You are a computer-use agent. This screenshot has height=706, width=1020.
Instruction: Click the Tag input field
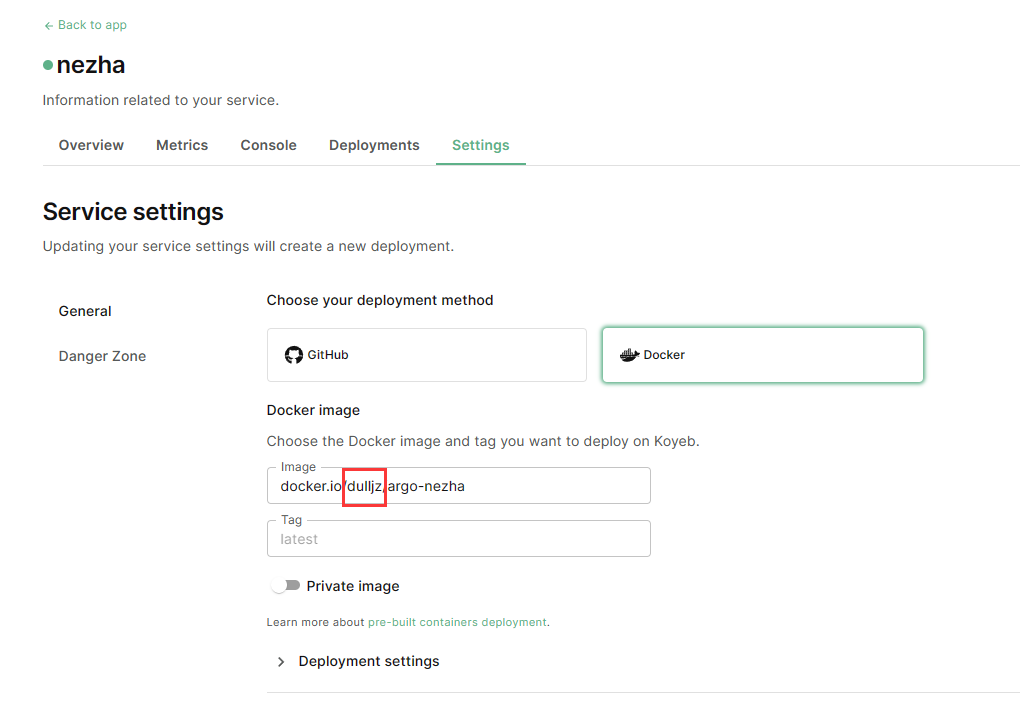click(x=459, y=539)
